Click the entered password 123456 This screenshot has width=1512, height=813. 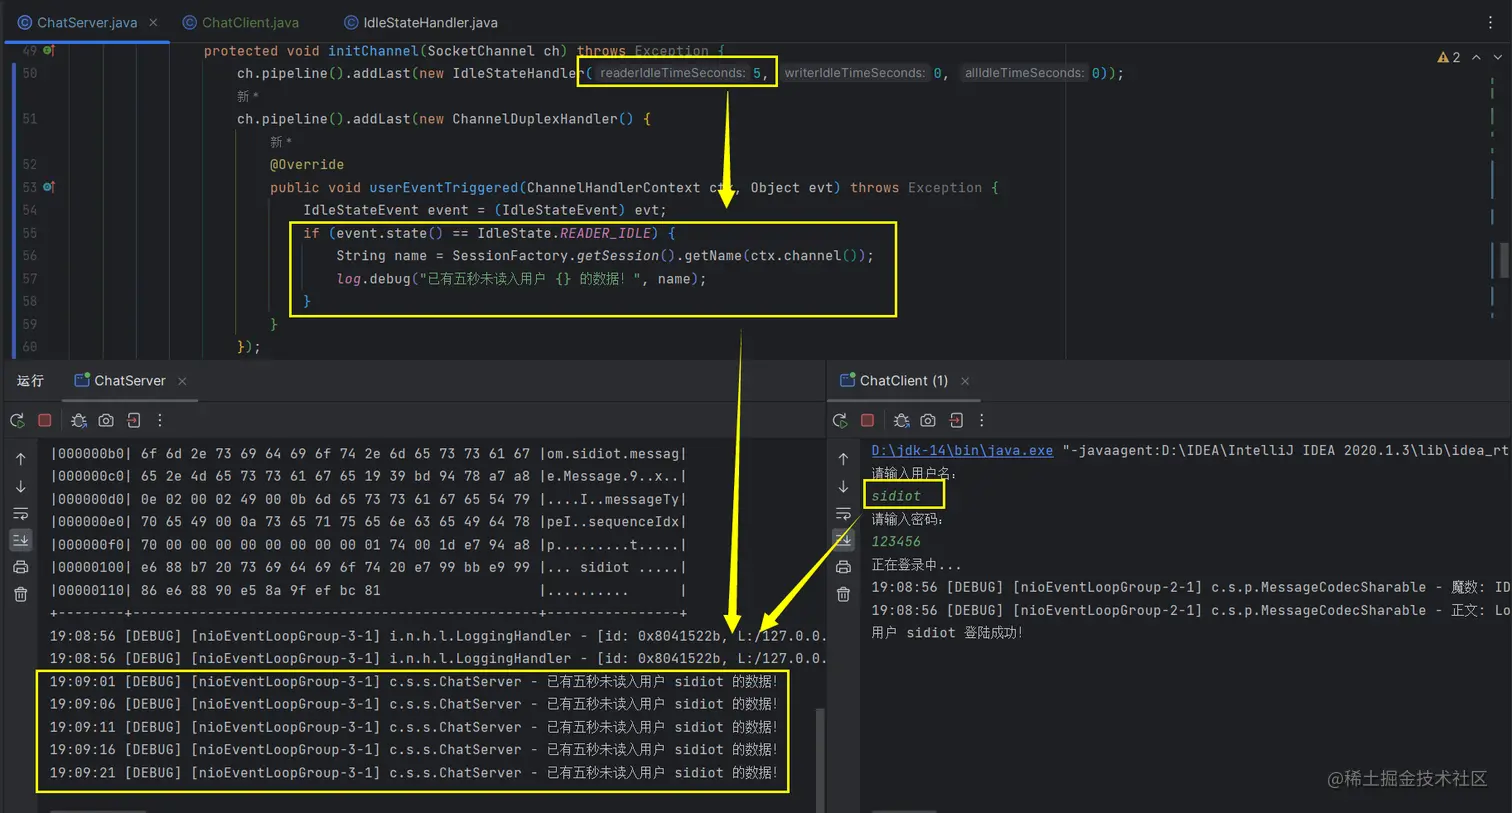click(x=896, y=541)
